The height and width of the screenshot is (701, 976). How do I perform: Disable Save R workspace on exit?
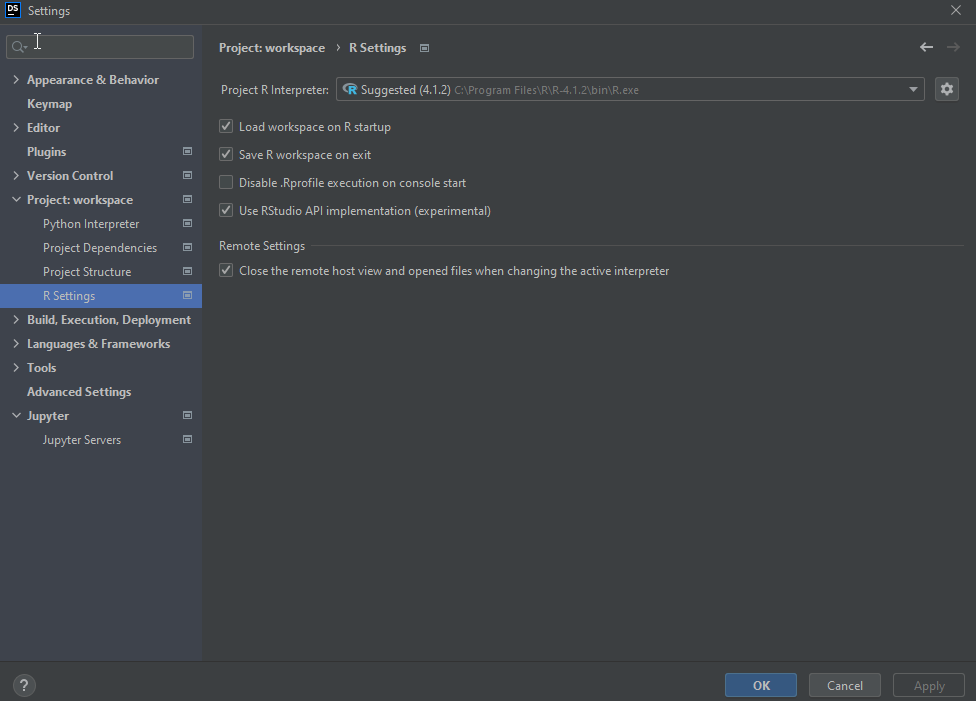click(x=225, y=154)
